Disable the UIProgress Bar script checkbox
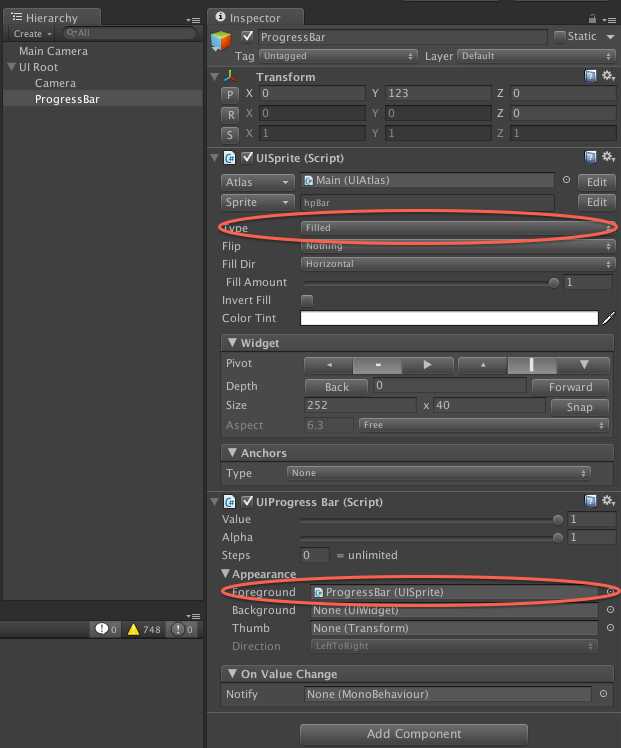Screen dimensions: 621x748 pyautogui.click(x=247, y=501)
